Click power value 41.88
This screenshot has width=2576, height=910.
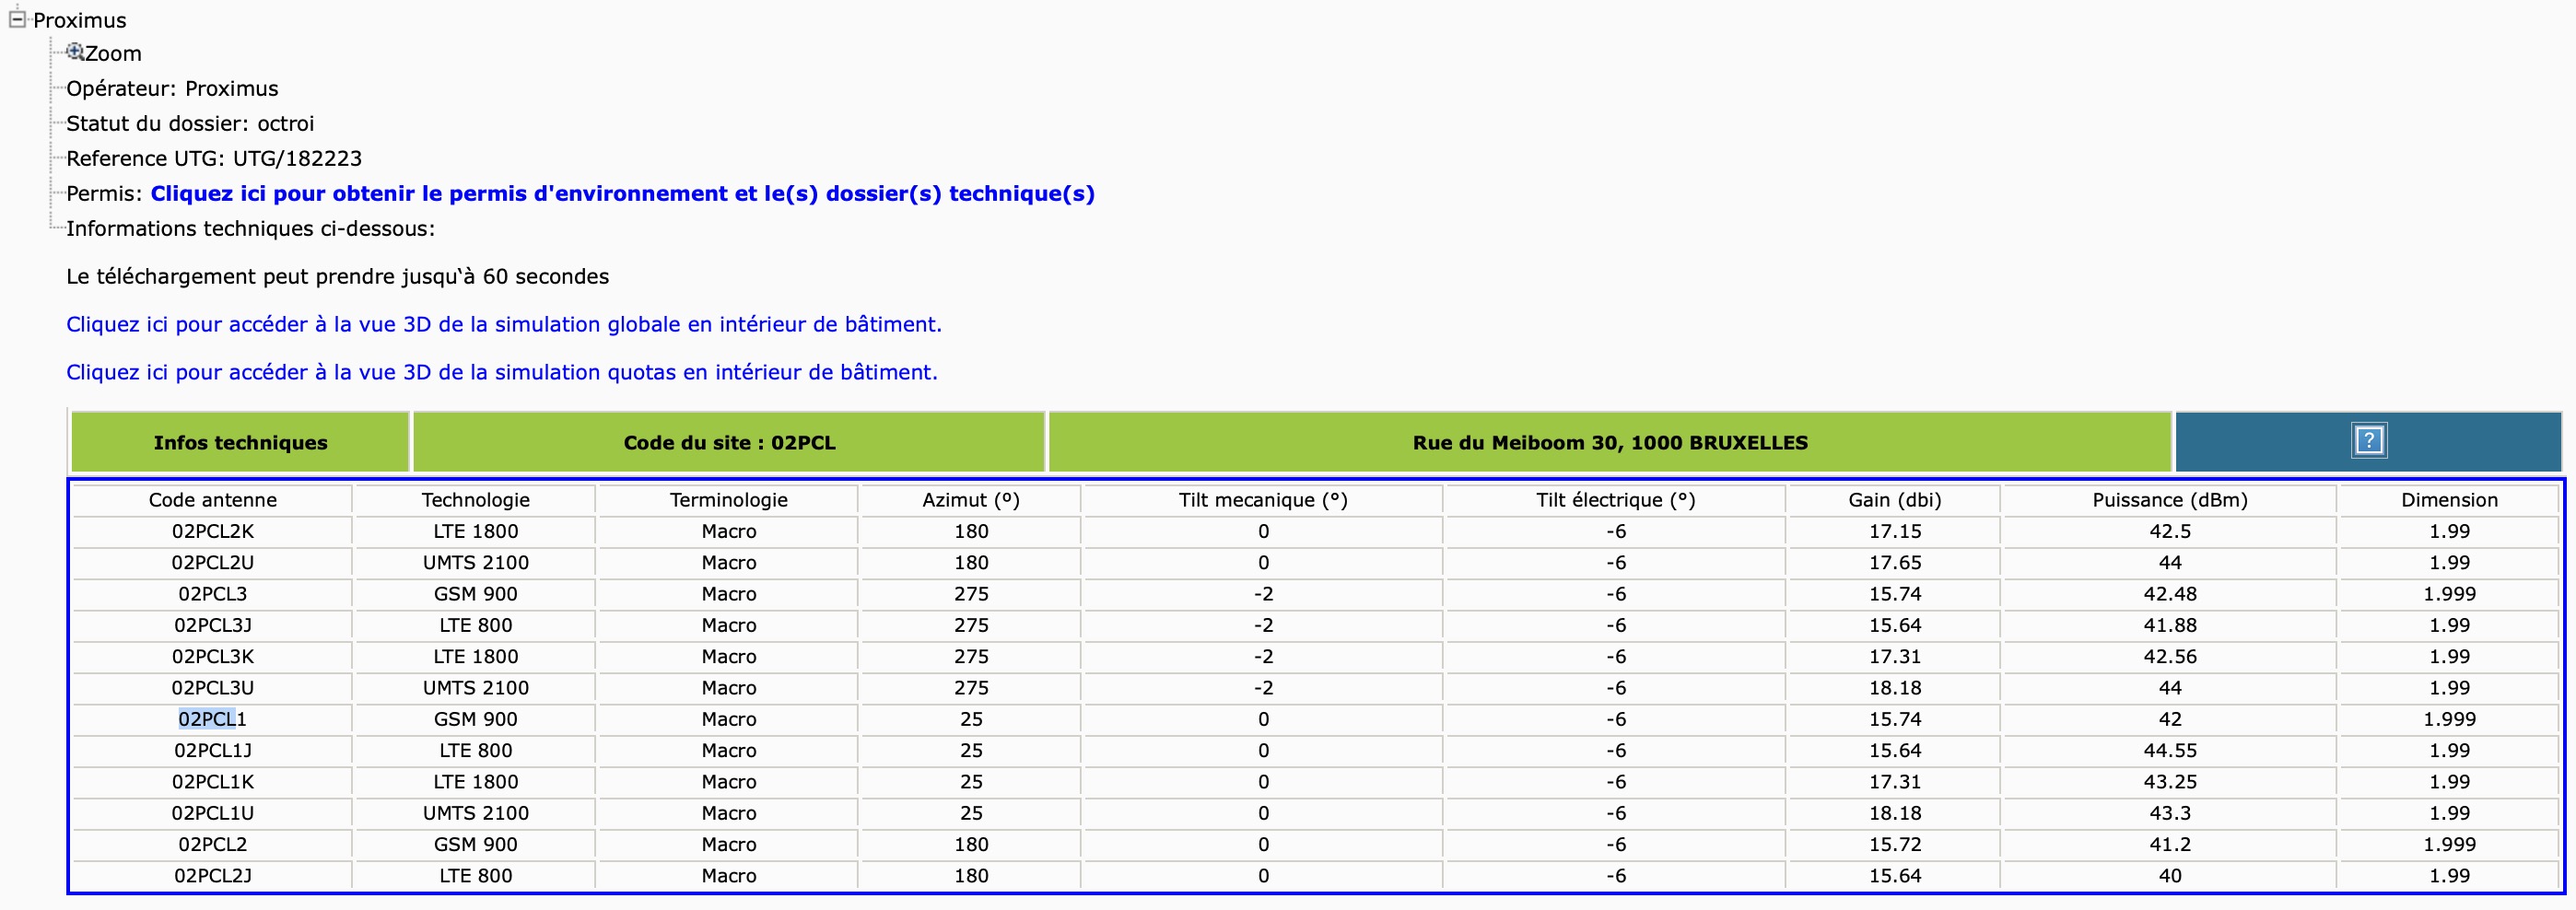(2169, 625)
